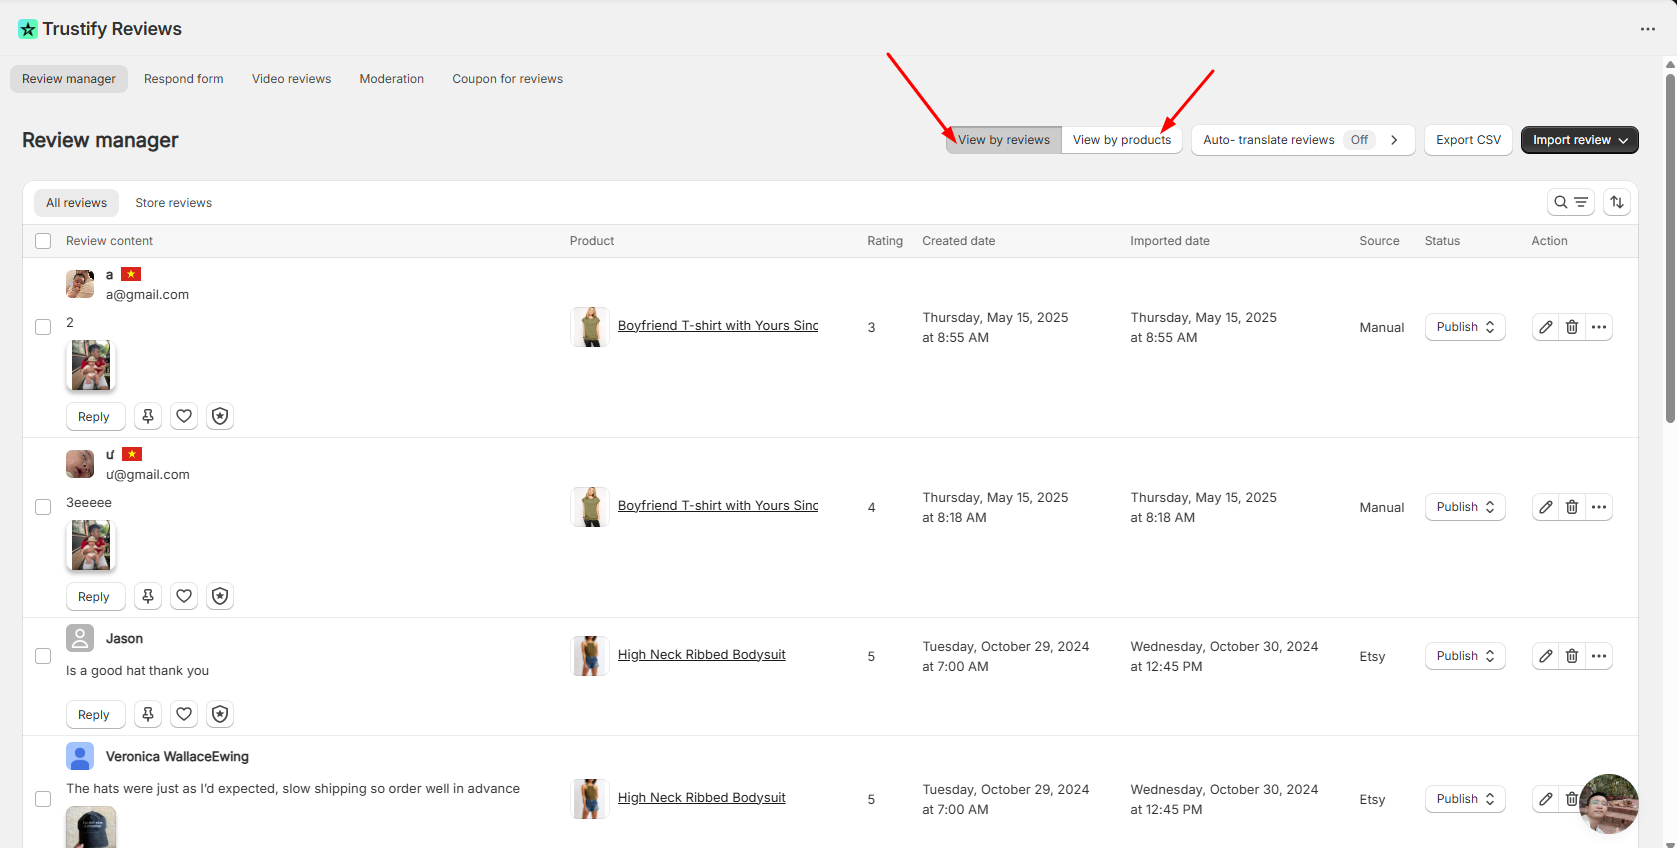Open more actions for a@gmail.com review
Viewport: 1677px width, 848px height.
(1598, 327)
